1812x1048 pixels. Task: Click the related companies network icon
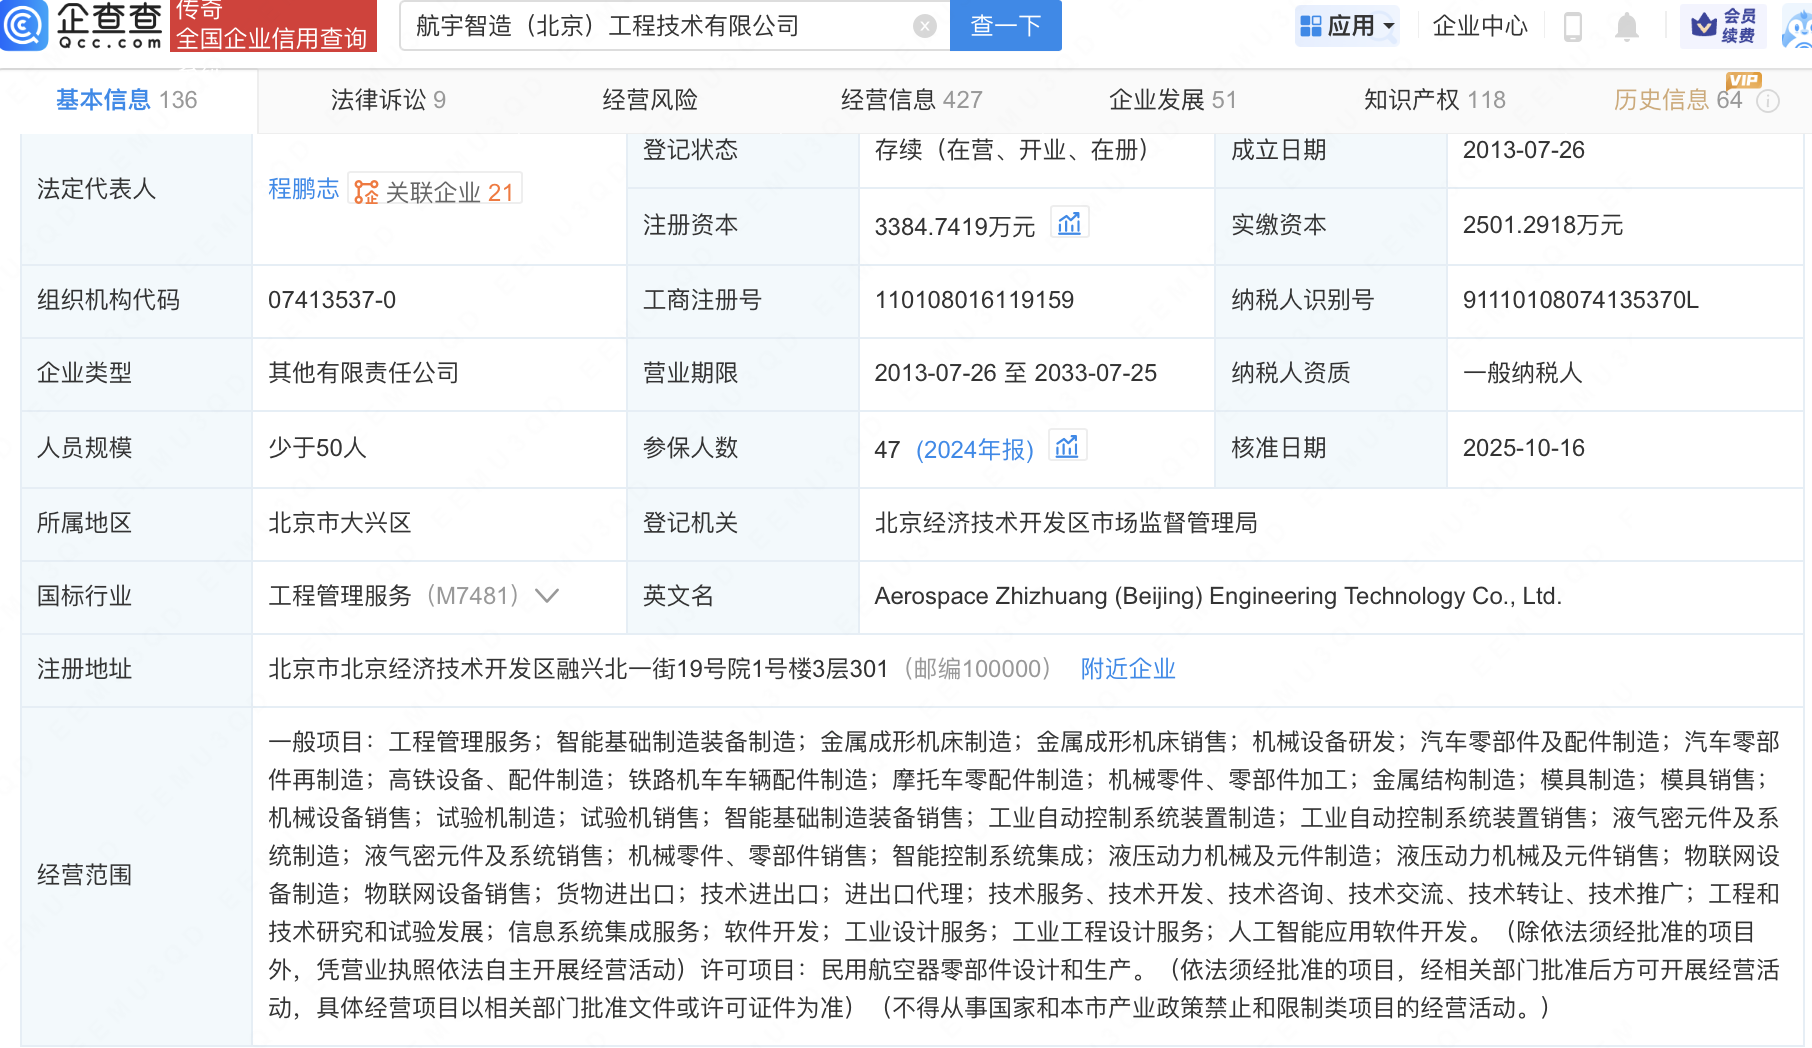coord(367,192)
